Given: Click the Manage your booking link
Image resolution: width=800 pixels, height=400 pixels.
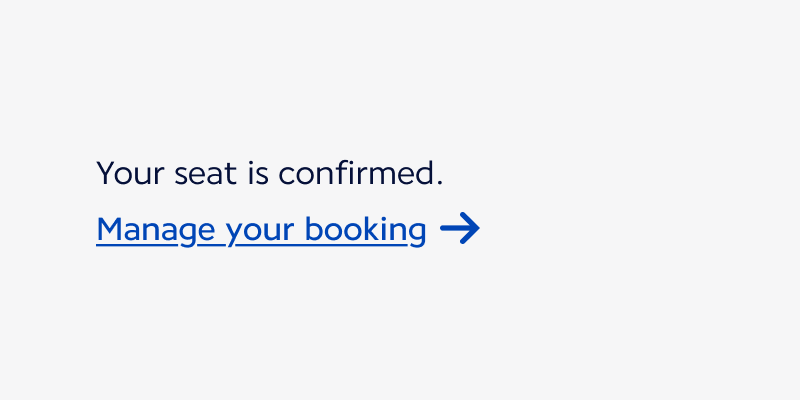Looking at the screenshot, I should coord(261,230).
